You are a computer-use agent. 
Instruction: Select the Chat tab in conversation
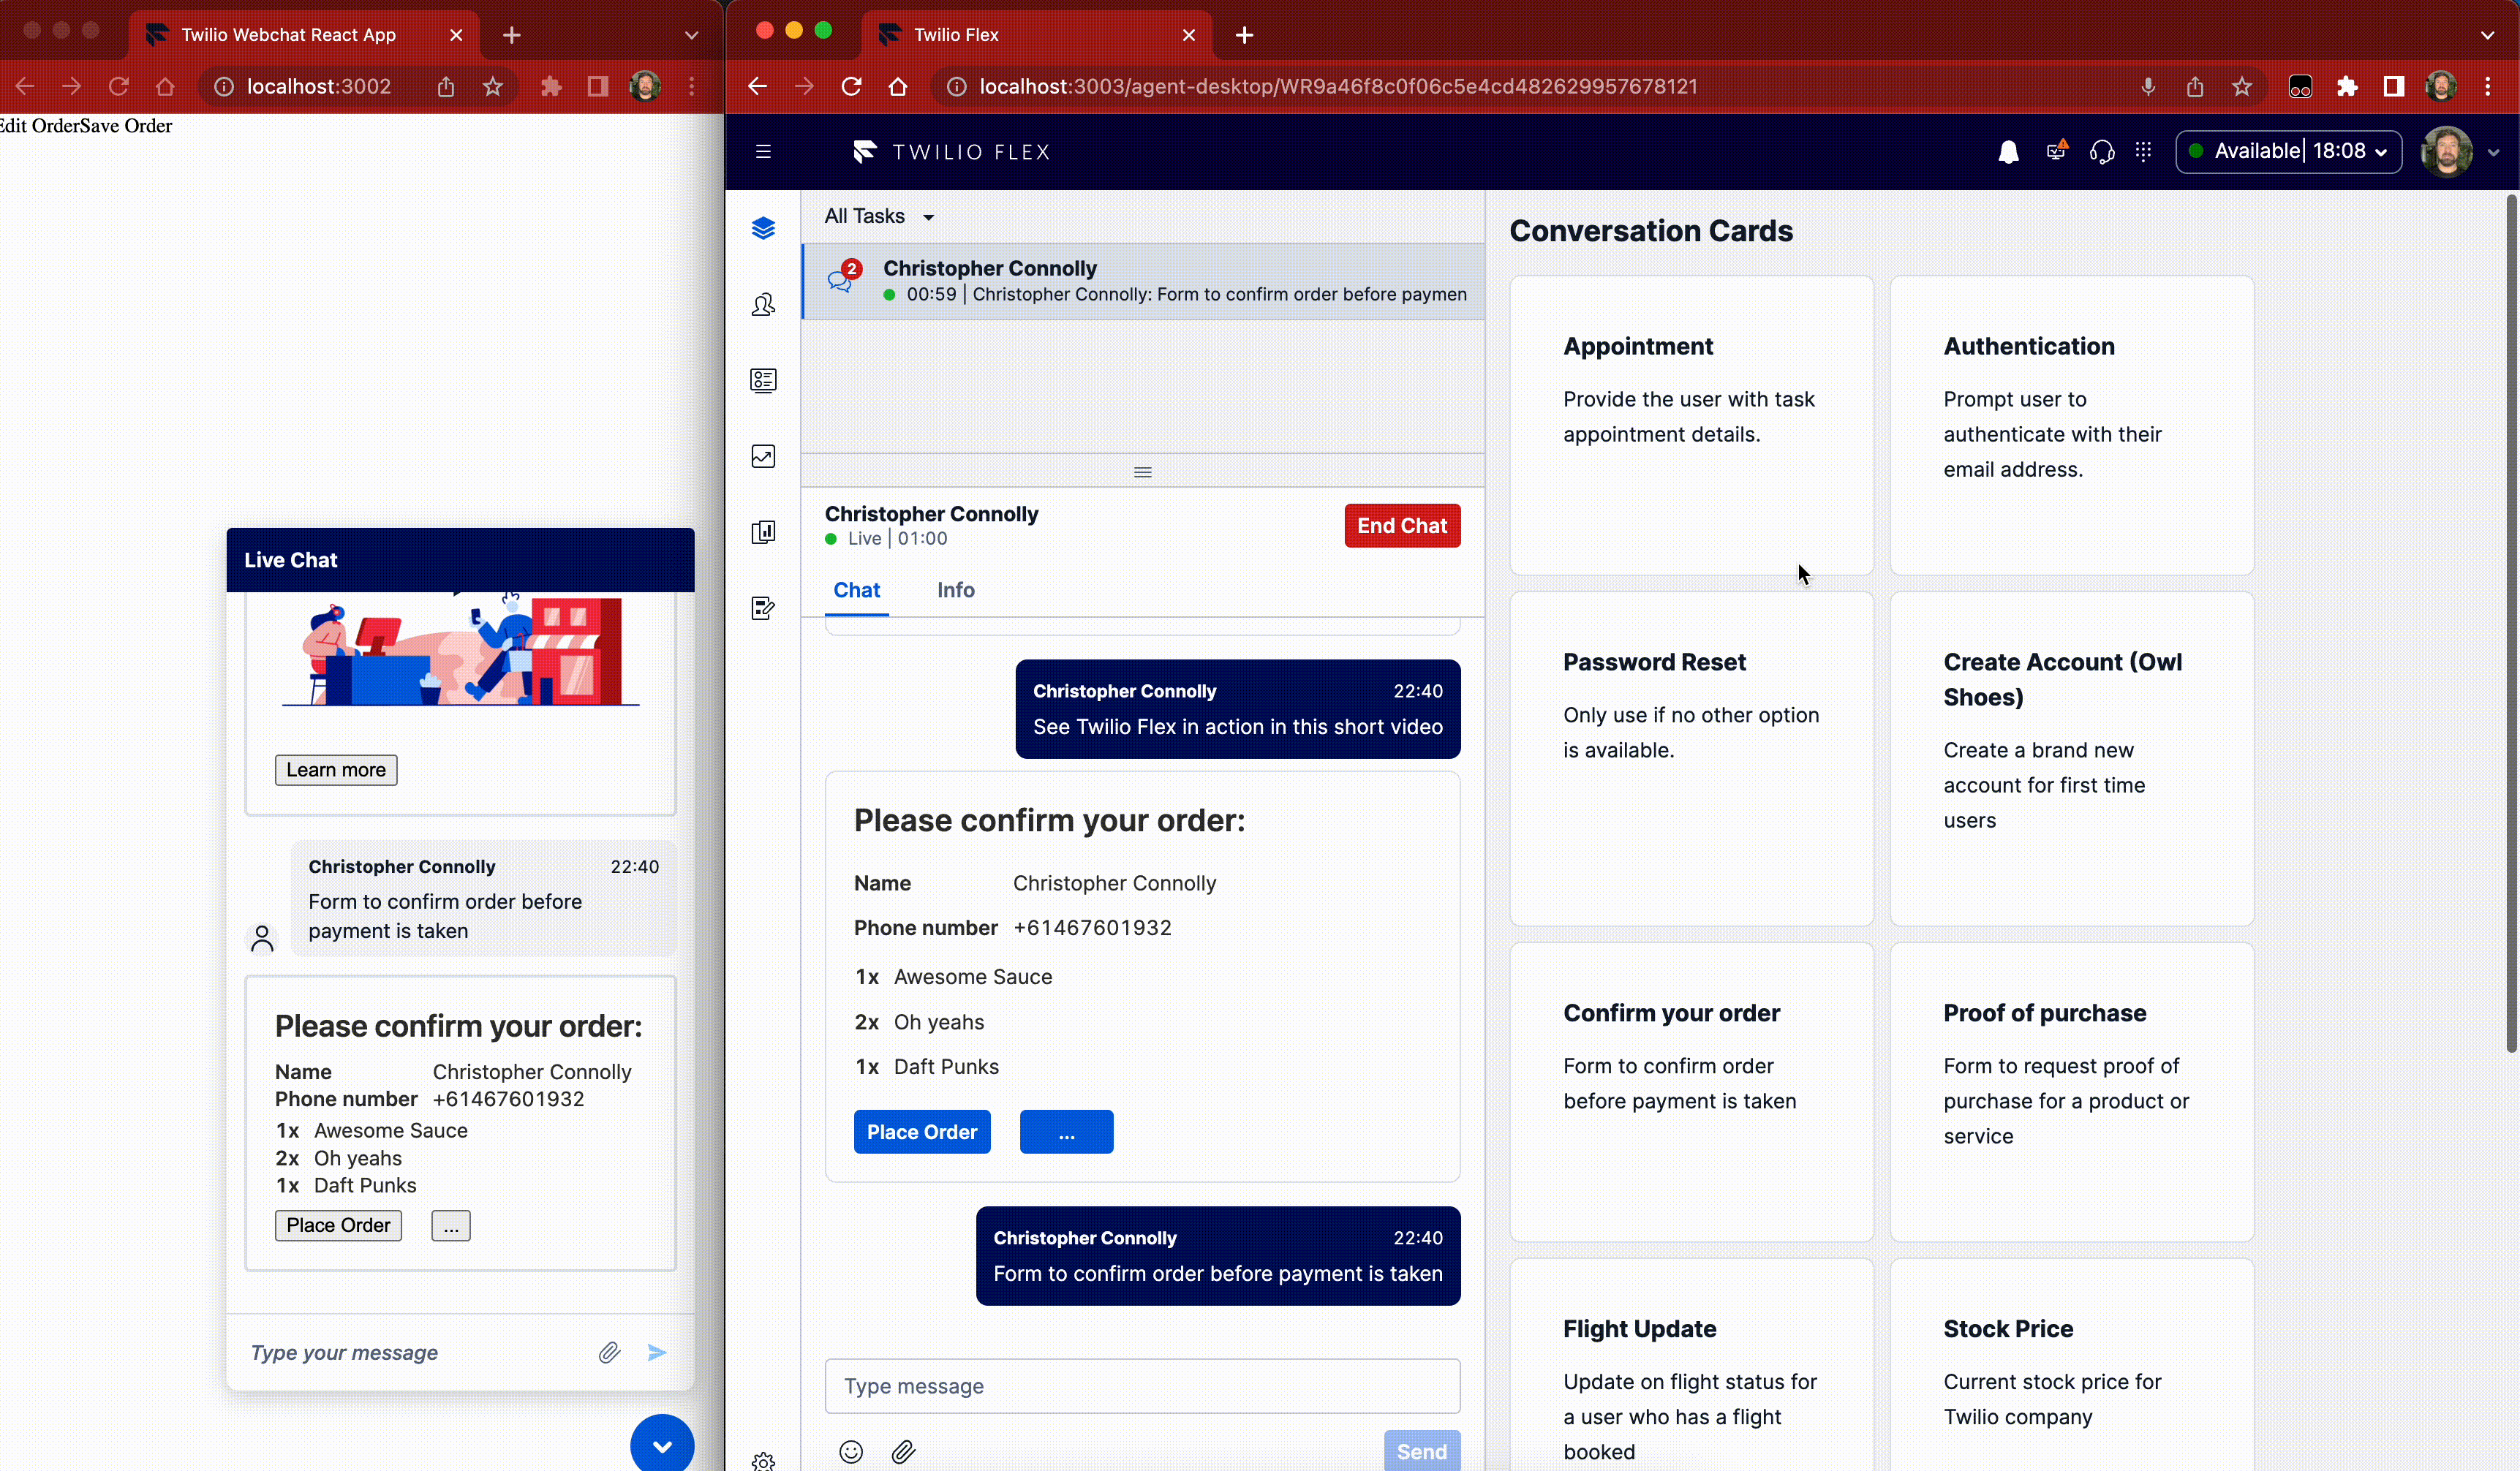(856, 590)
